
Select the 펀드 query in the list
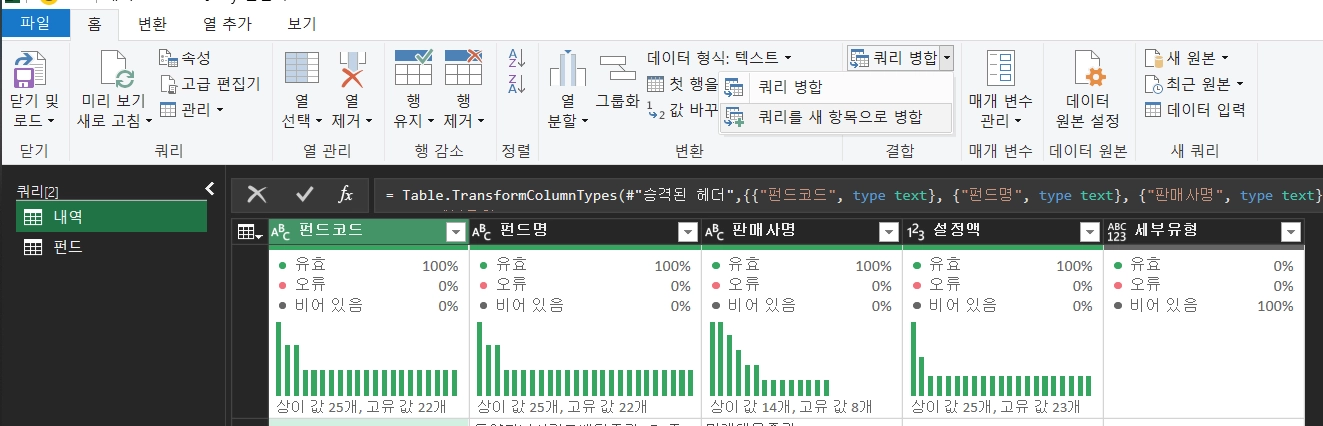pos(67,246)
